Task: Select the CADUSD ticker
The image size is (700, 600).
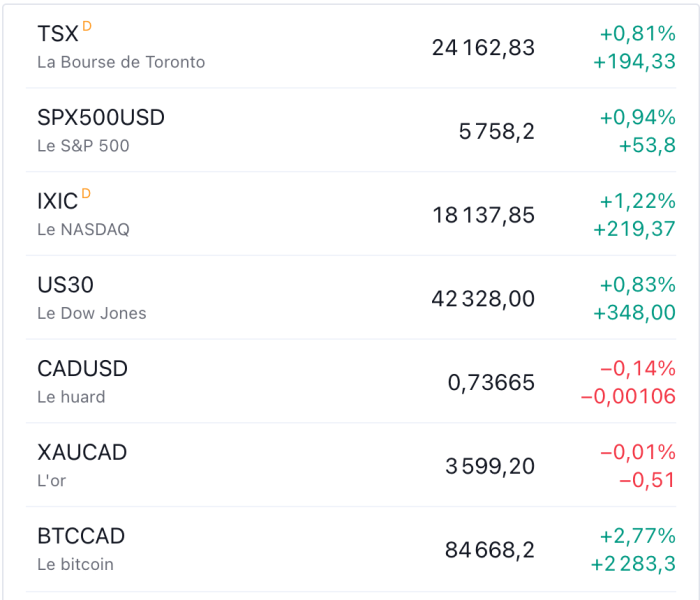Action: (82, 369)
